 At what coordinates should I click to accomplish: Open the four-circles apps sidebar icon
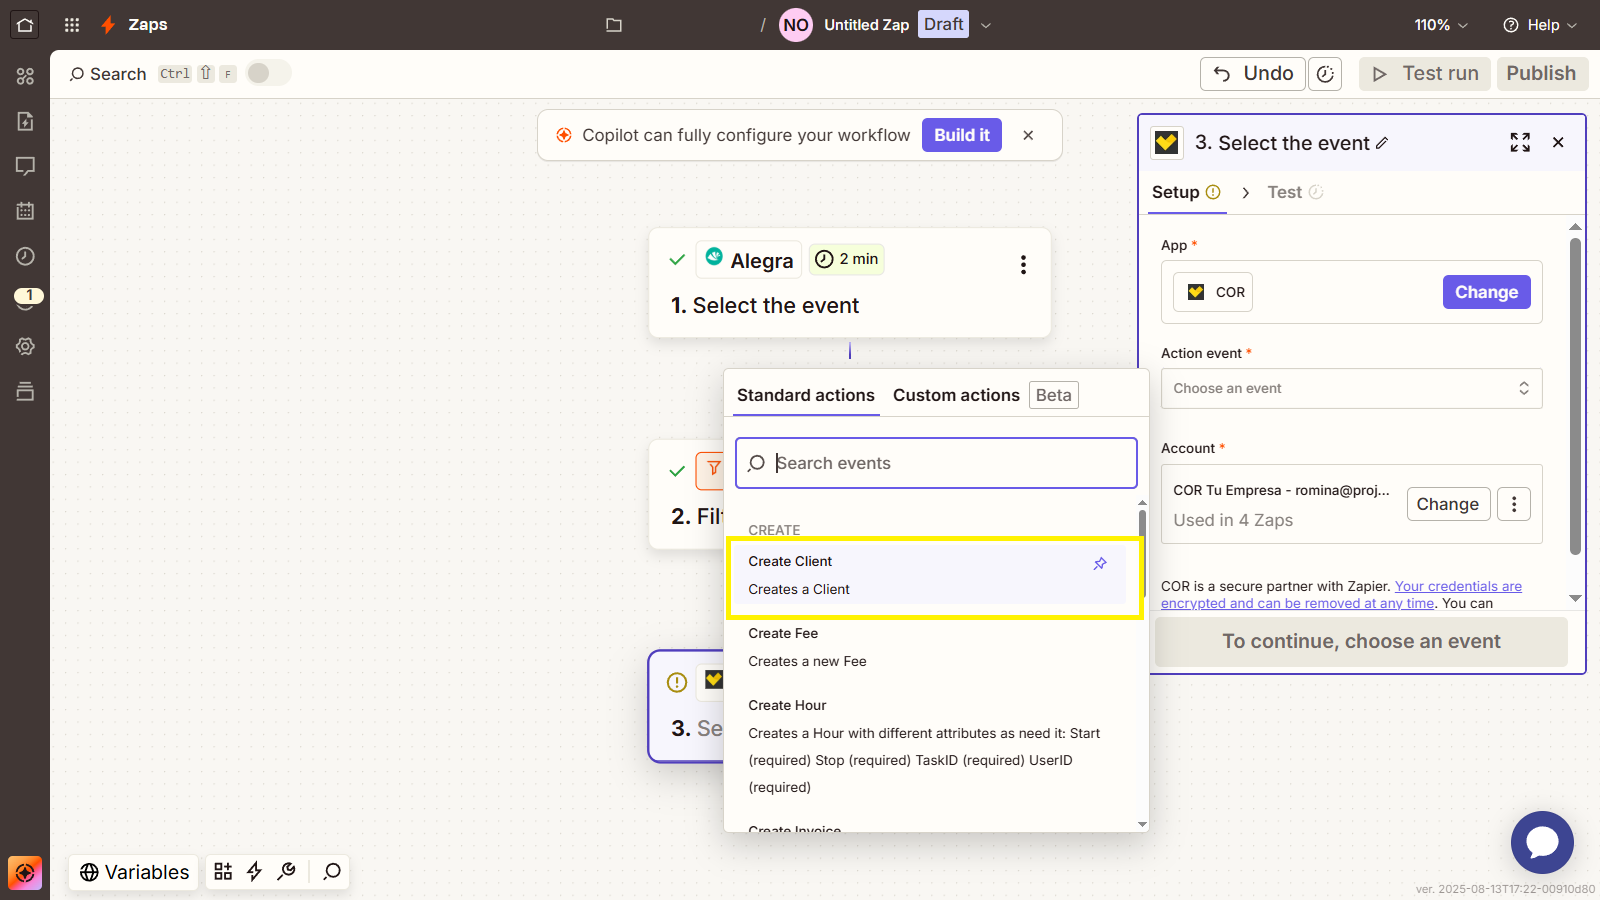click(x=25, y=76)
